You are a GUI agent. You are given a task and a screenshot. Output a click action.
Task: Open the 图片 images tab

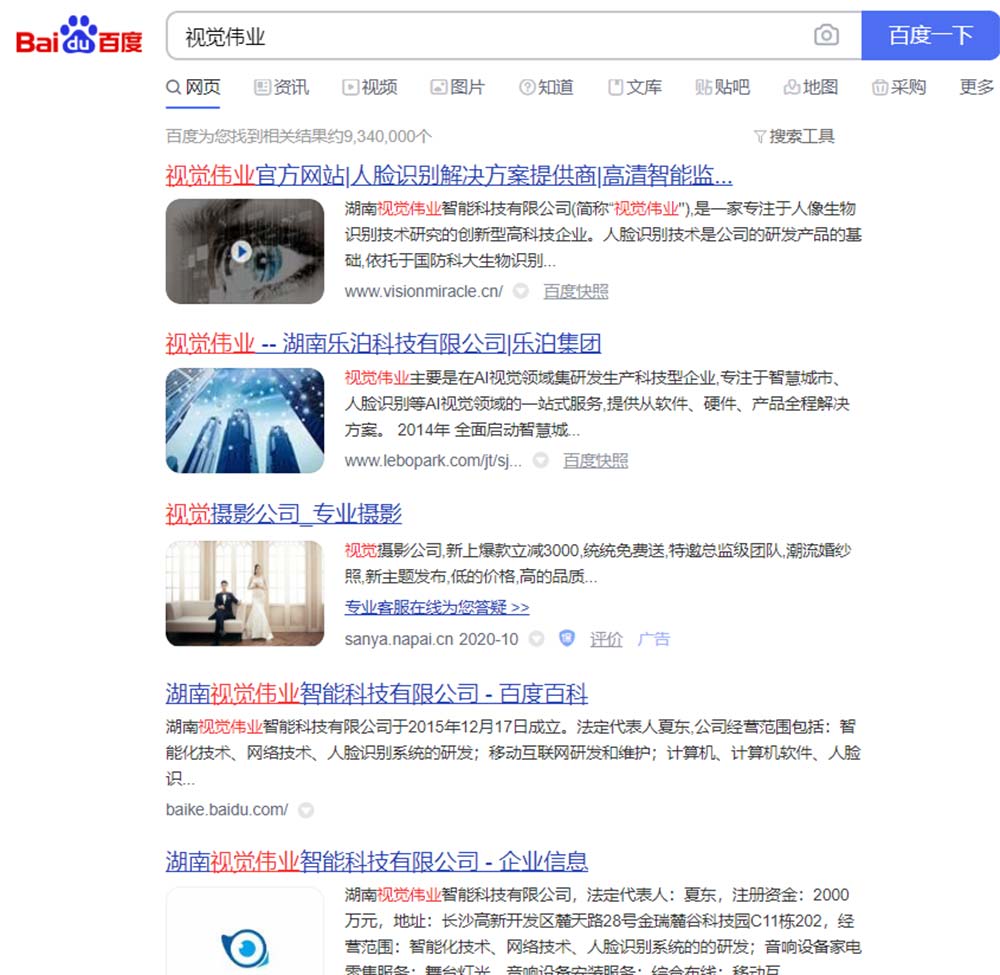(x=457, y=88)
